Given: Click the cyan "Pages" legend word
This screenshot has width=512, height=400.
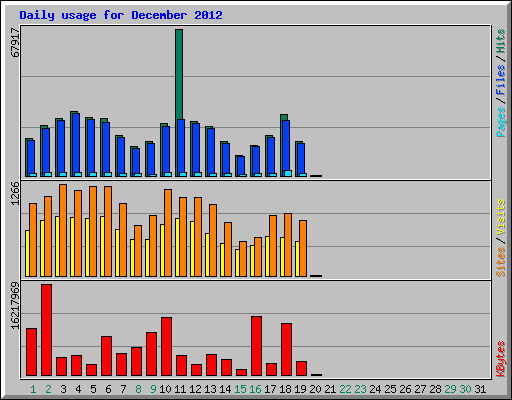Looking at the screenshot, I should coord(501,122).
